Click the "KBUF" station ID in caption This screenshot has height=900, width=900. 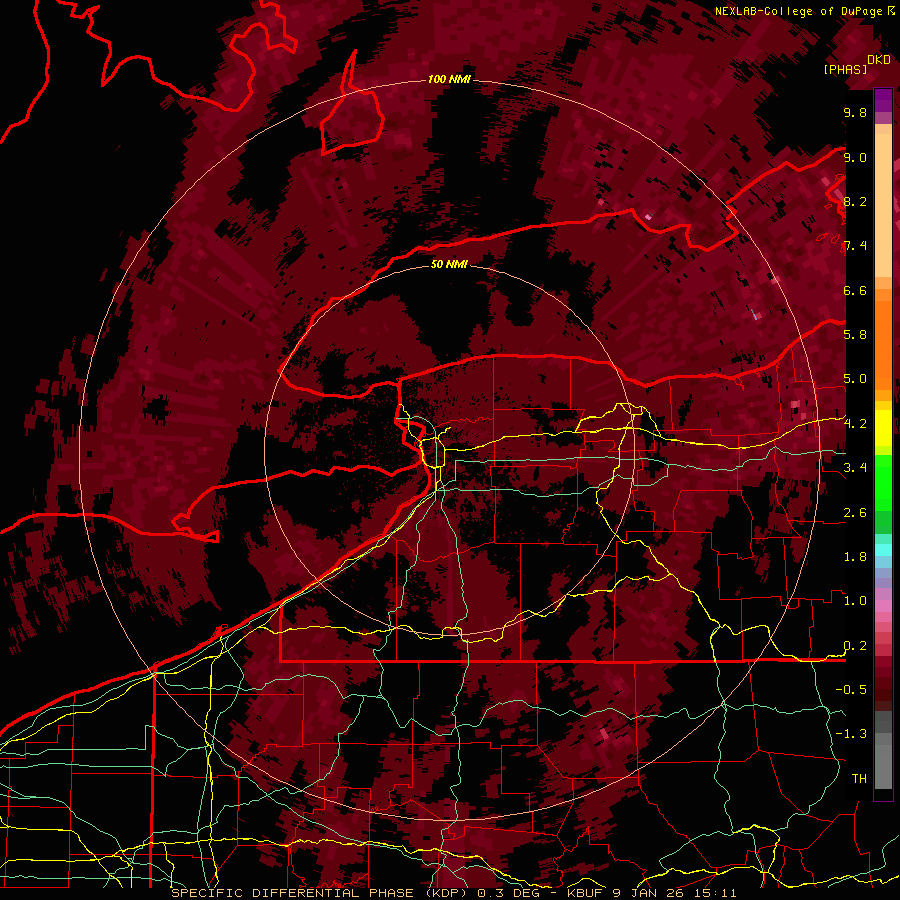coord(587,893)
